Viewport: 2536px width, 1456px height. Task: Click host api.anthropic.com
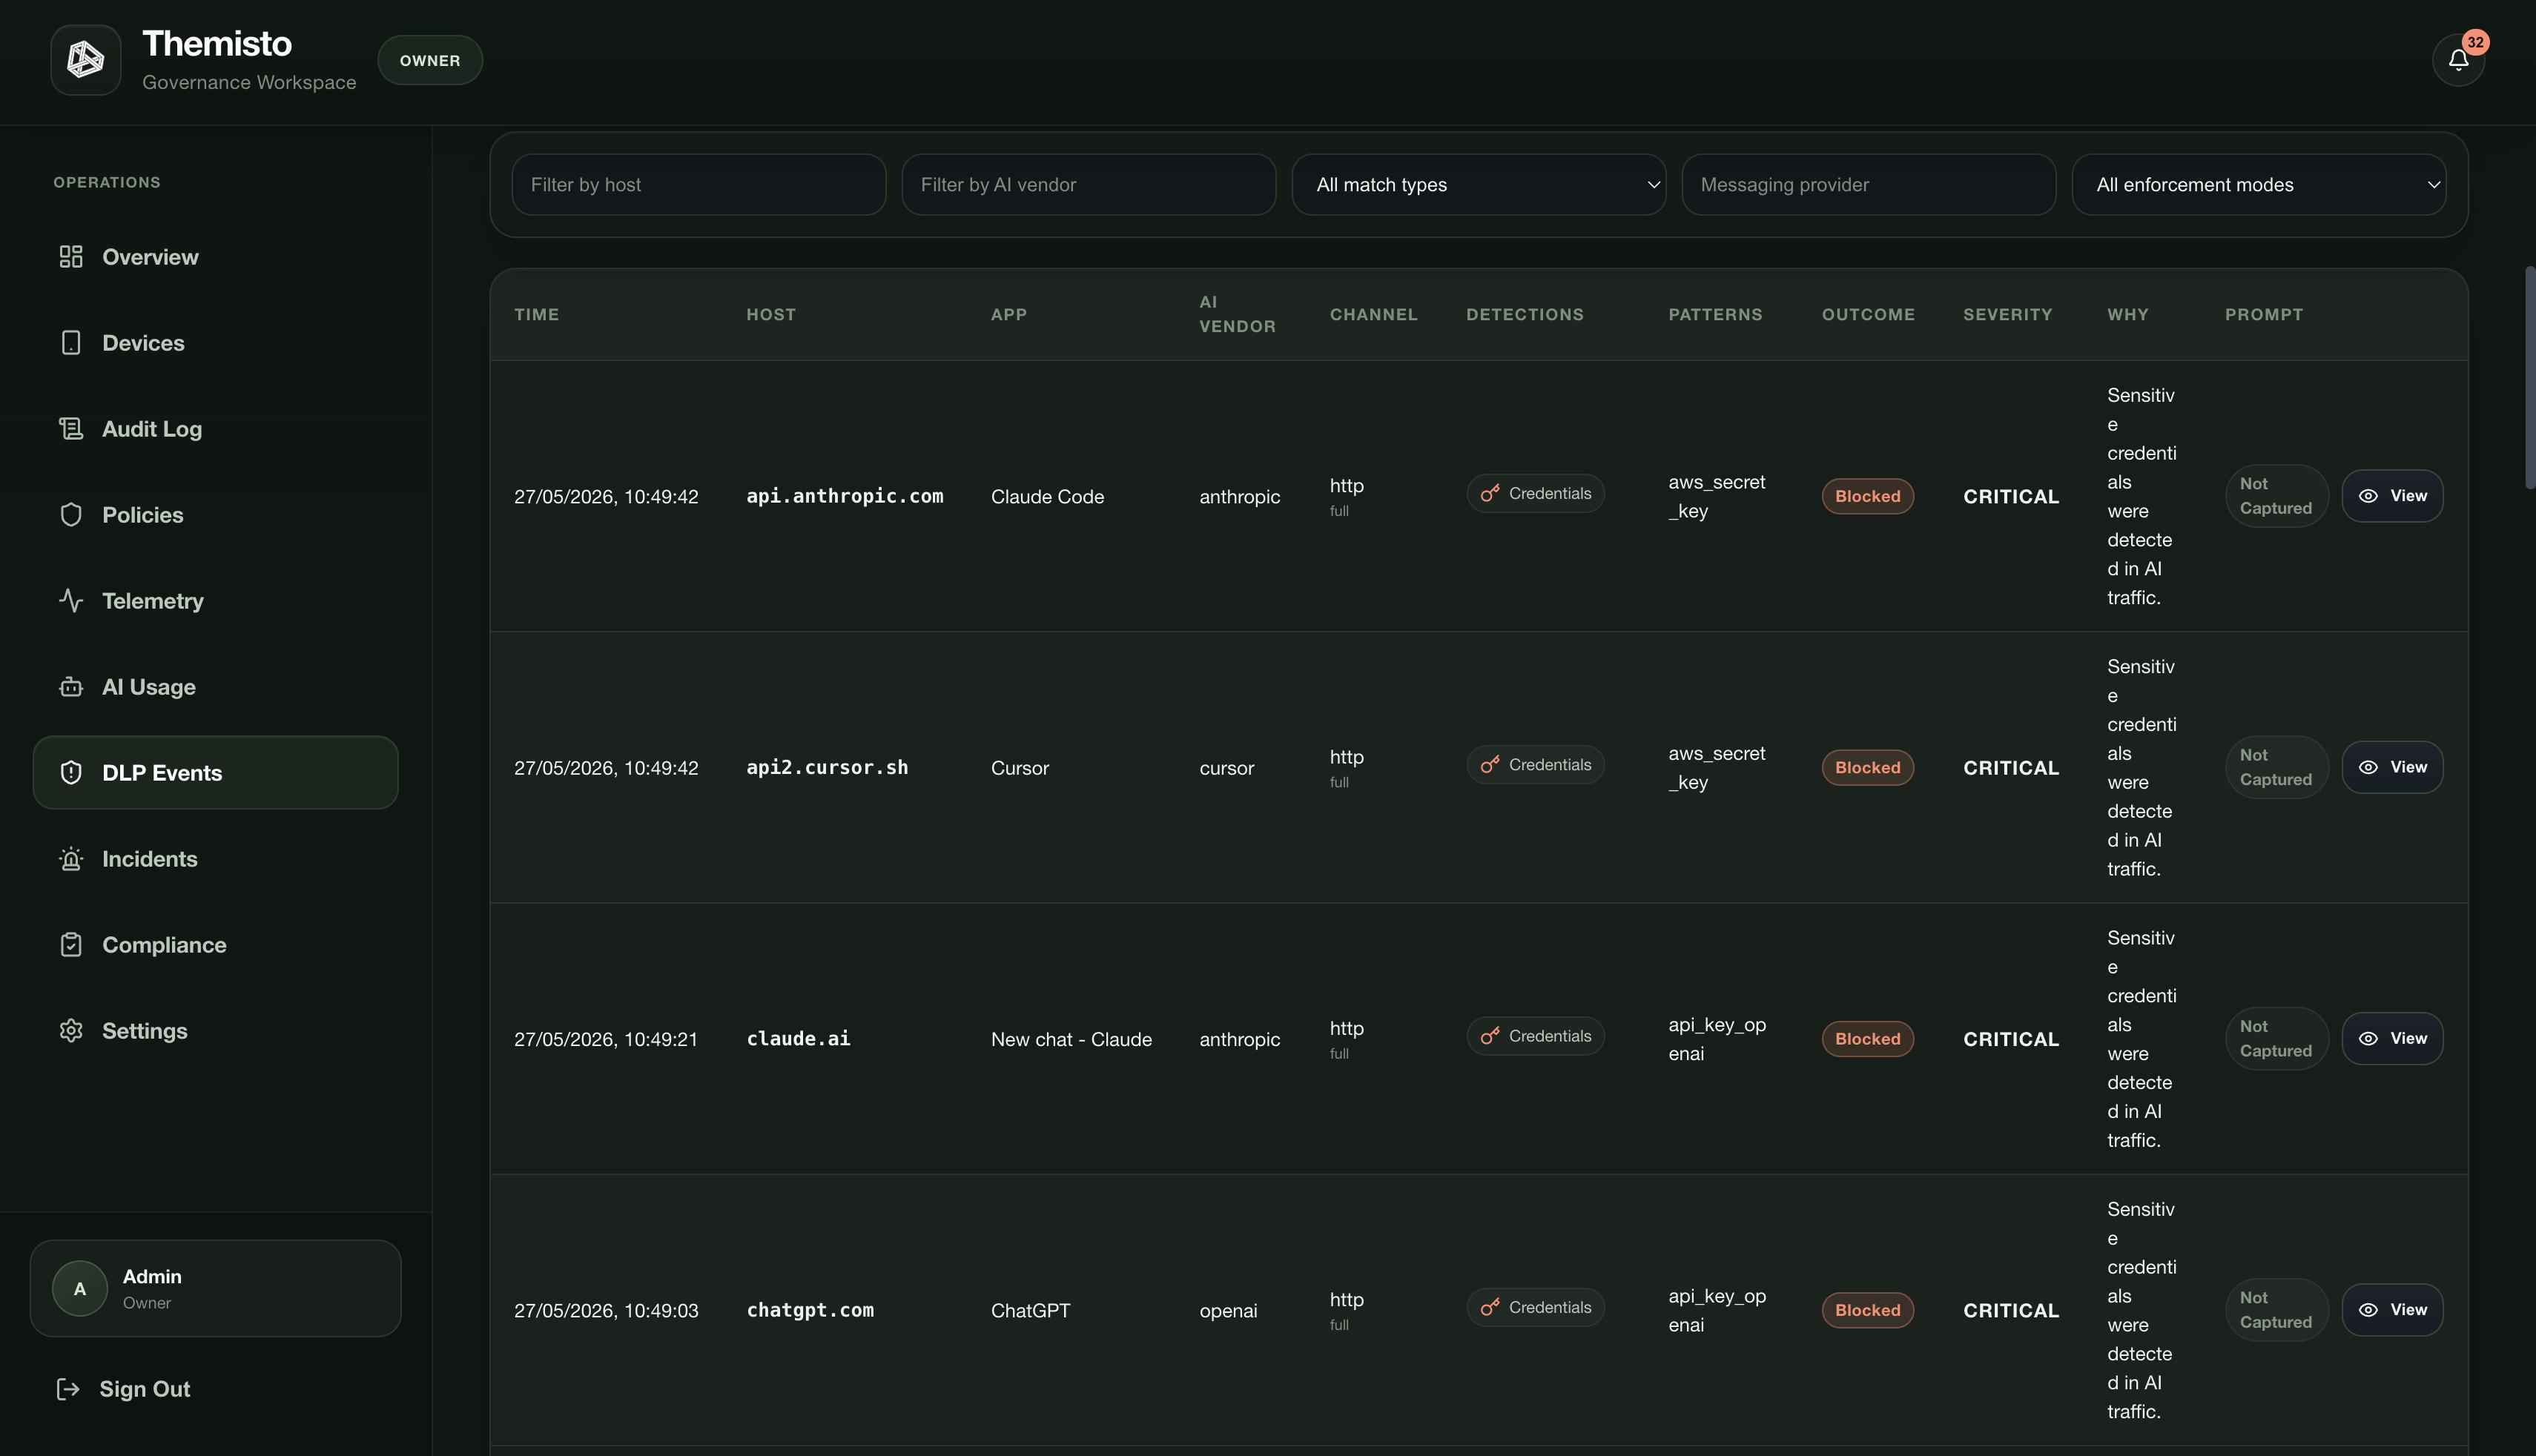[x=845, y=496]
